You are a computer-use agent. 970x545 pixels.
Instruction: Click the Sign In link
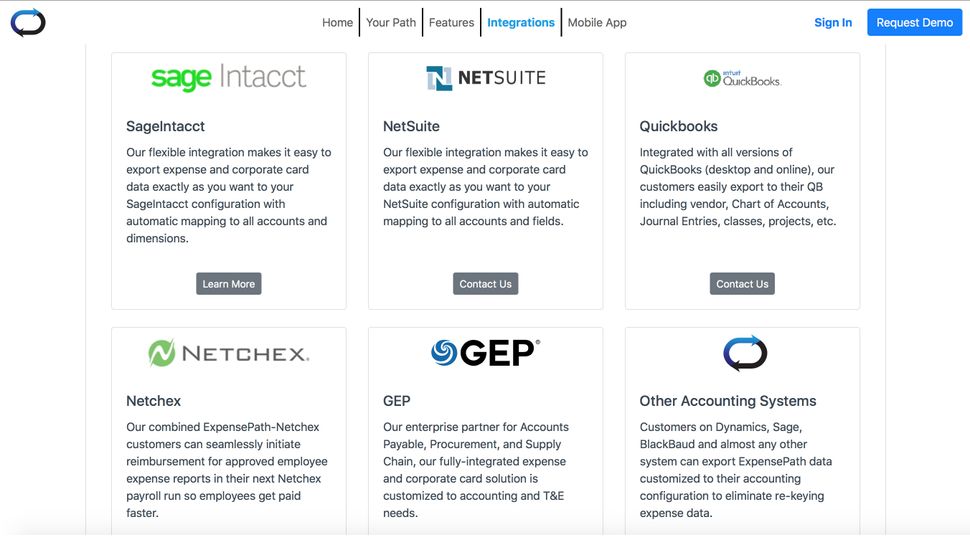tap(833, 22)
